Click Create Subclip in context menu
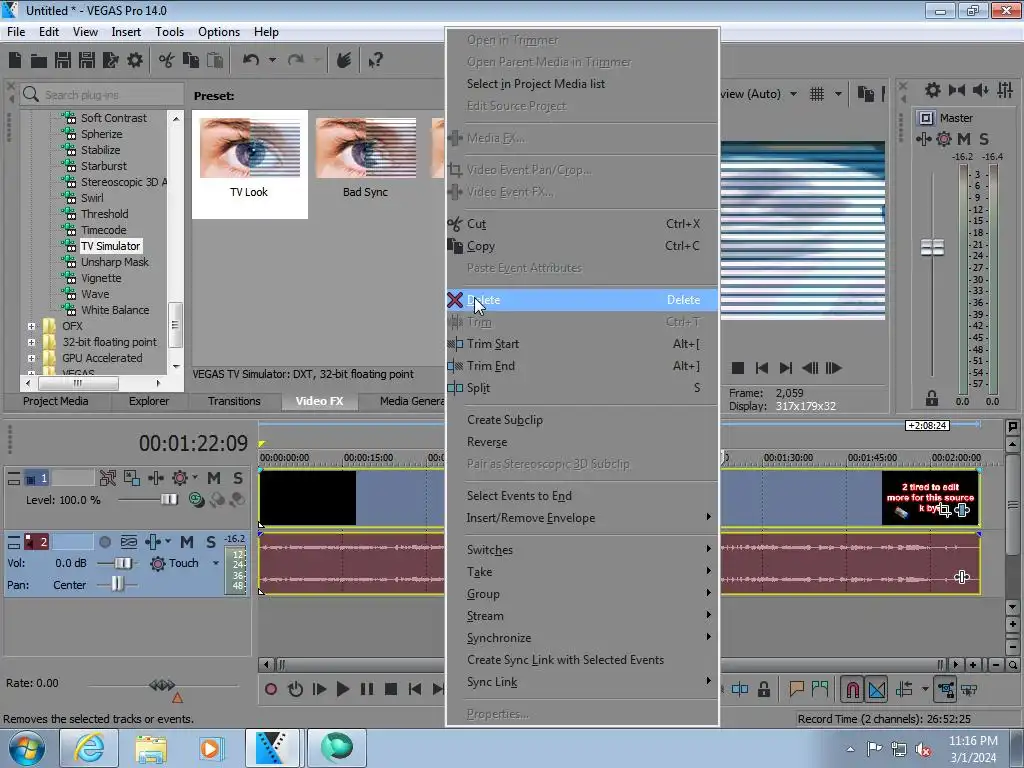The height and width of the screenshot is (768, 1024). pos(582,420)
